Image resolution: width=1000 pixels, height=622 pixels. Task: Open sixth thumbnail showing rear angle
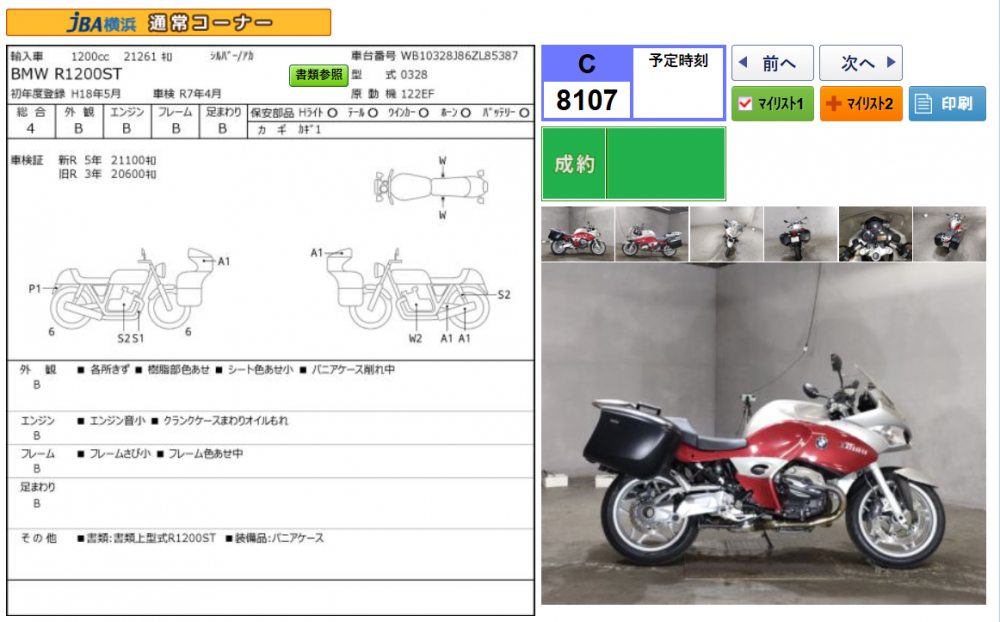(949, 234)
